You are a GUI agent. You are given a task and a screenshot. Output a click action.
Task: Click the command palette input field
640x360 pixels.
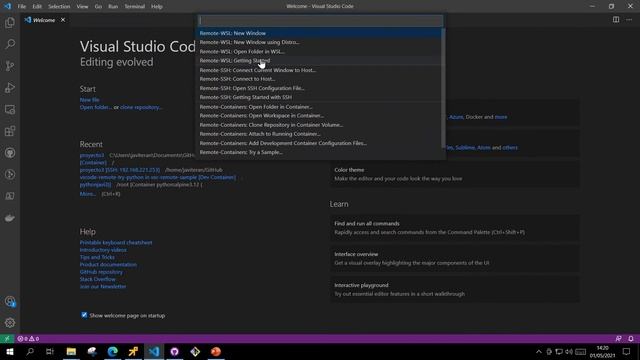320,20
